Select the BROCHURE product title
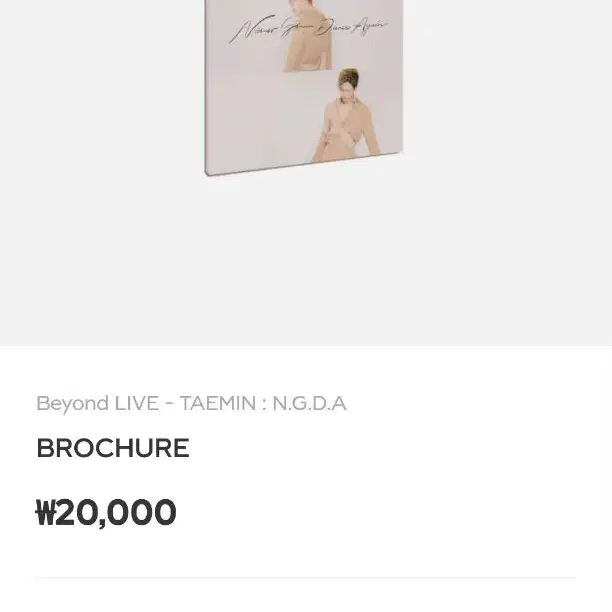 pos(113,448)
